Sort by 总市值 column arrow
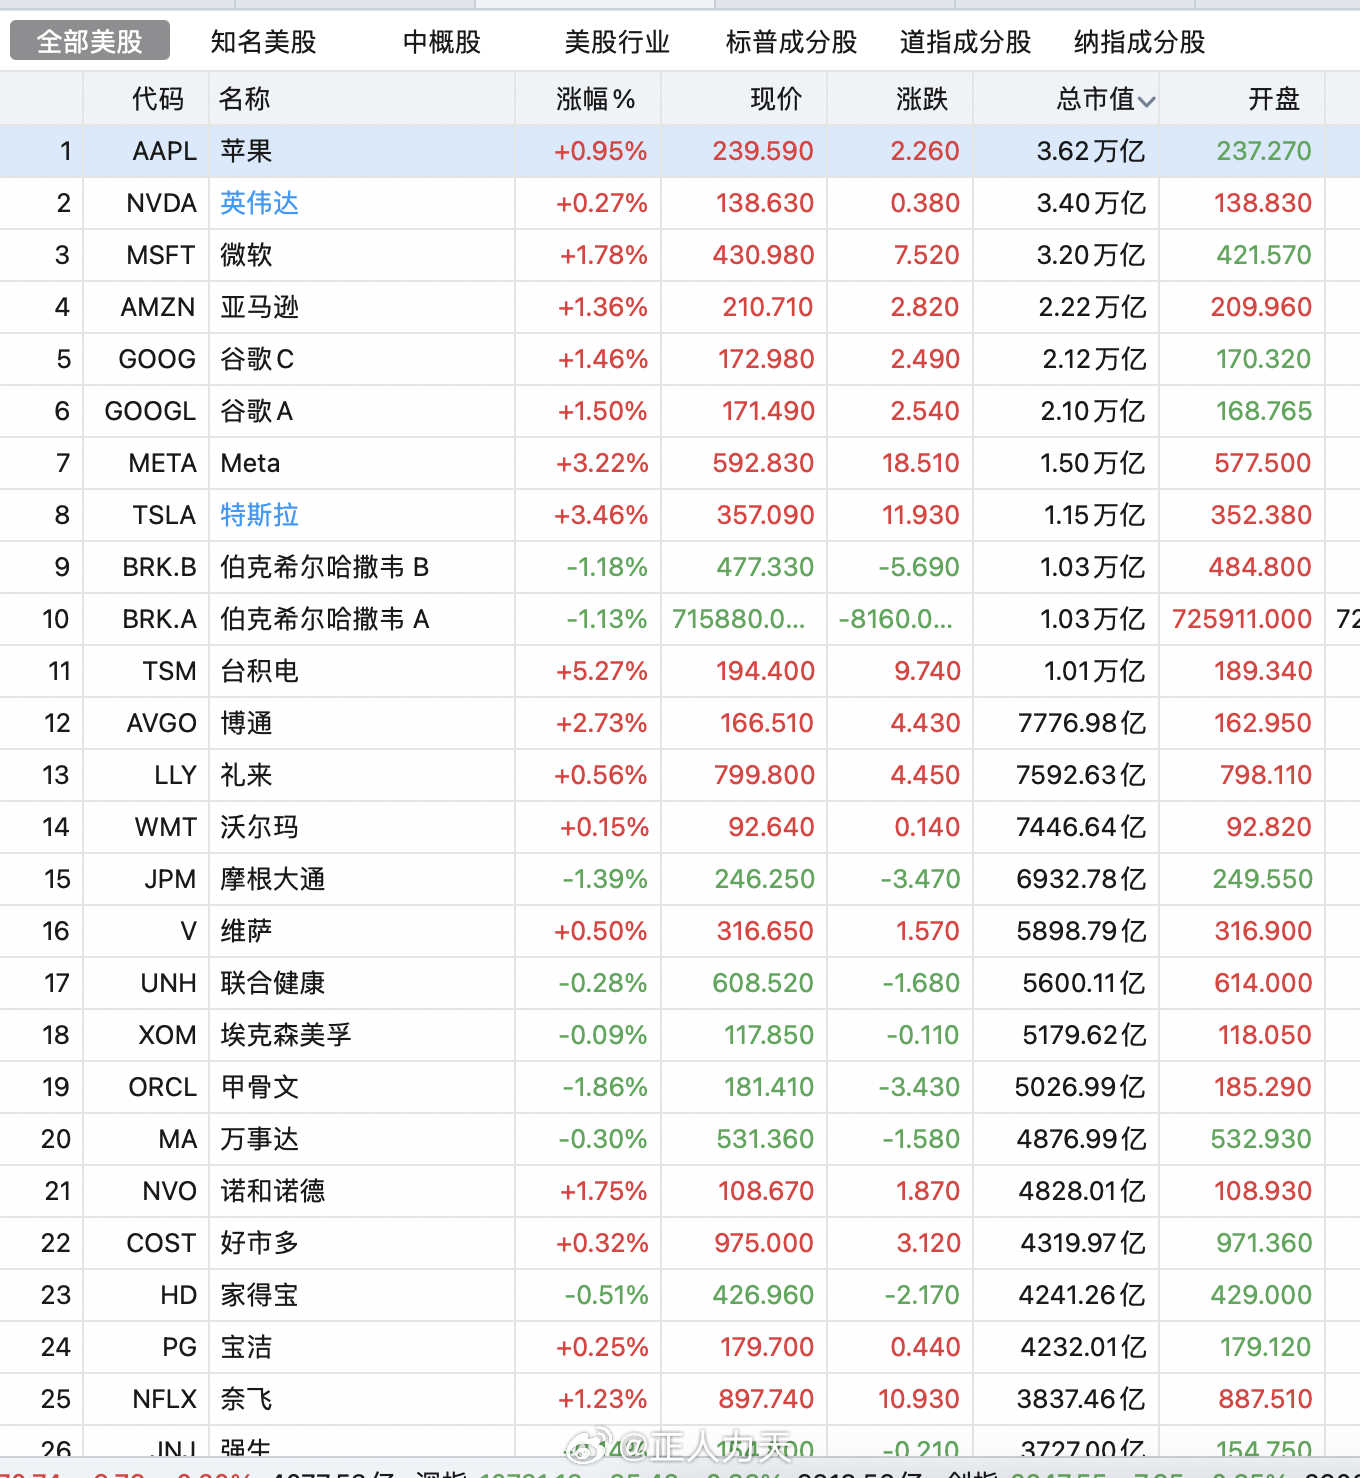The image size is (1360, 1478). click(1146, 101)
